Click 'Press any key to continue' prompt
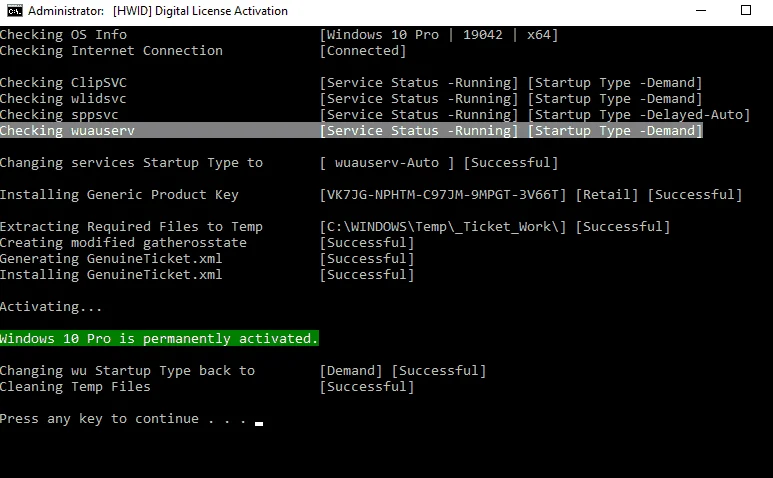773x478 pixels. (x=123, y=419)
